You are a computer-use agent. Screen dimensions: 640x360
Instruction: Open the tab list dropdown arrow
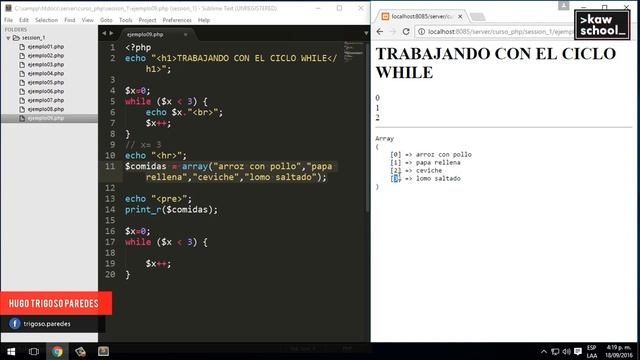pyautogui.click(x=366, y=33)
